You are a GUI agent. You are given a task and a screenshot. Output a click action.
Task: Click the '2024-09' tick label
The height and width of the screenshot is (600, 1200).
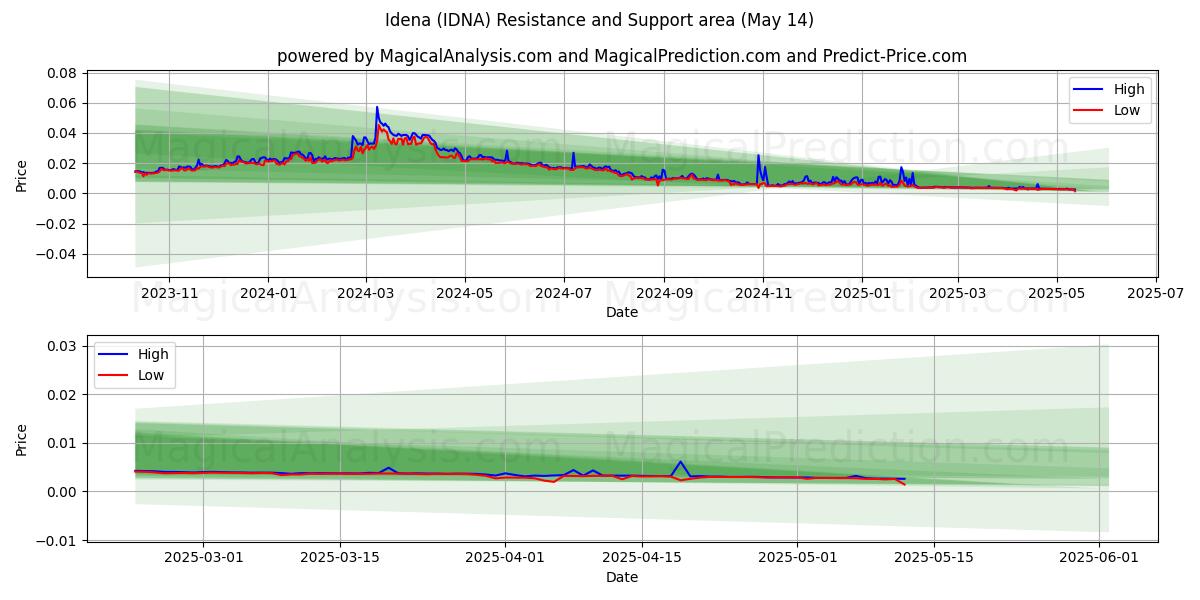[664, 293]
